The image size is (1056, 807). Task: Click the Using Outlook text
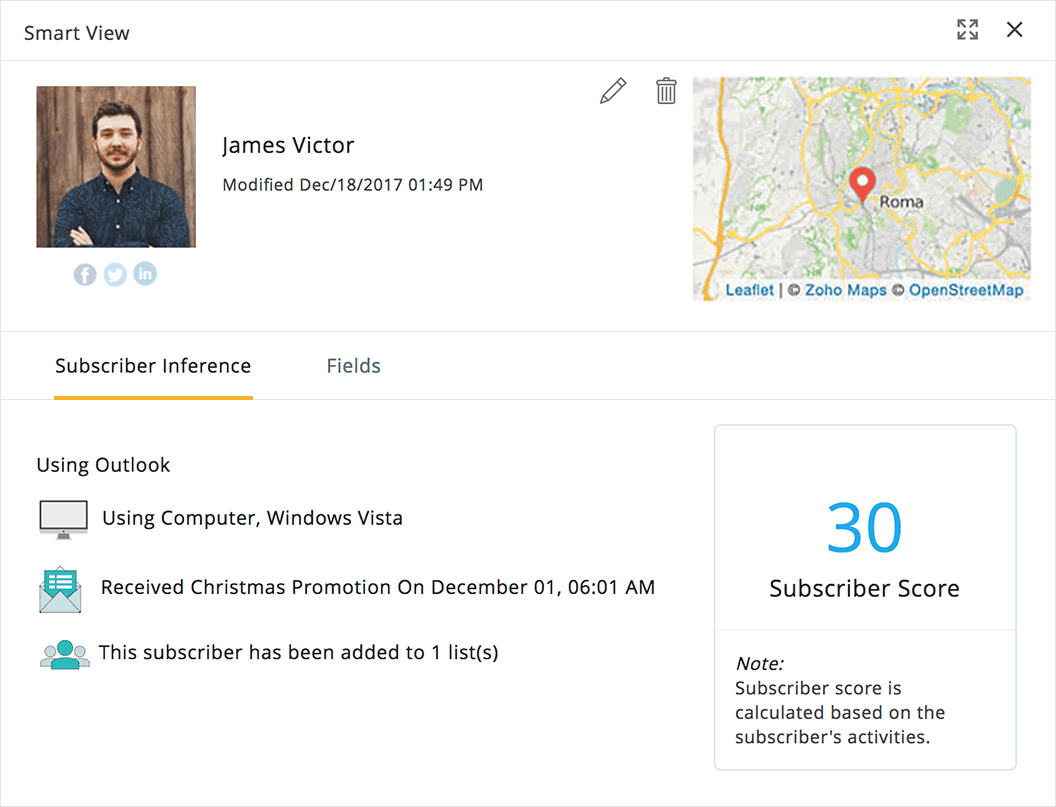coord(103,465)
